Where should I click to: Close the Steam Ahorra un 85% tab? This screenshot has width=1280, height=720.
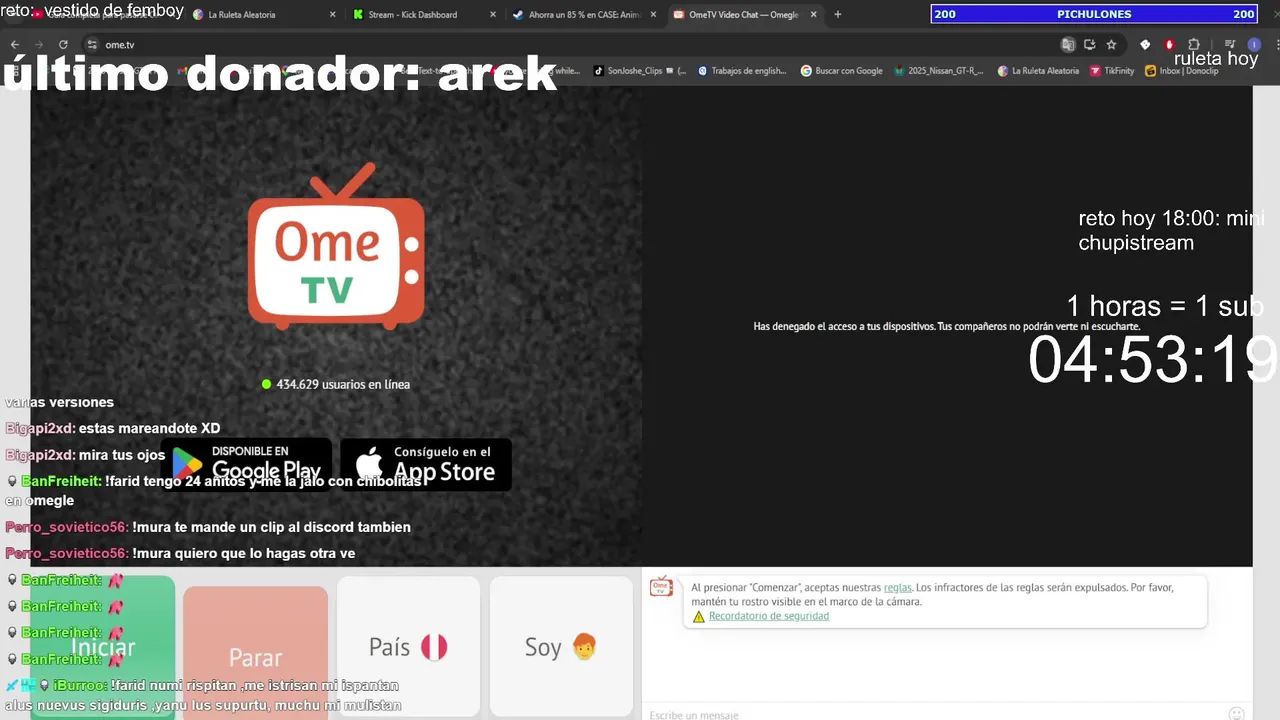[x=653, y=15]
